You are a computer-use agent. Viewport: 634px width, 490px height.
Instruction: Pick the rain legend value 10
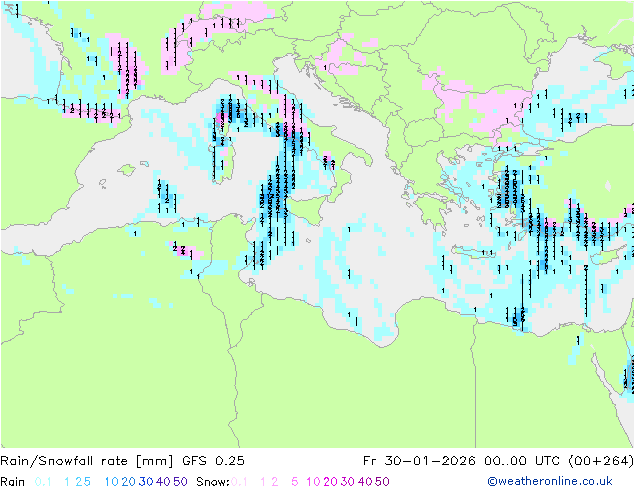pos(112,482)
